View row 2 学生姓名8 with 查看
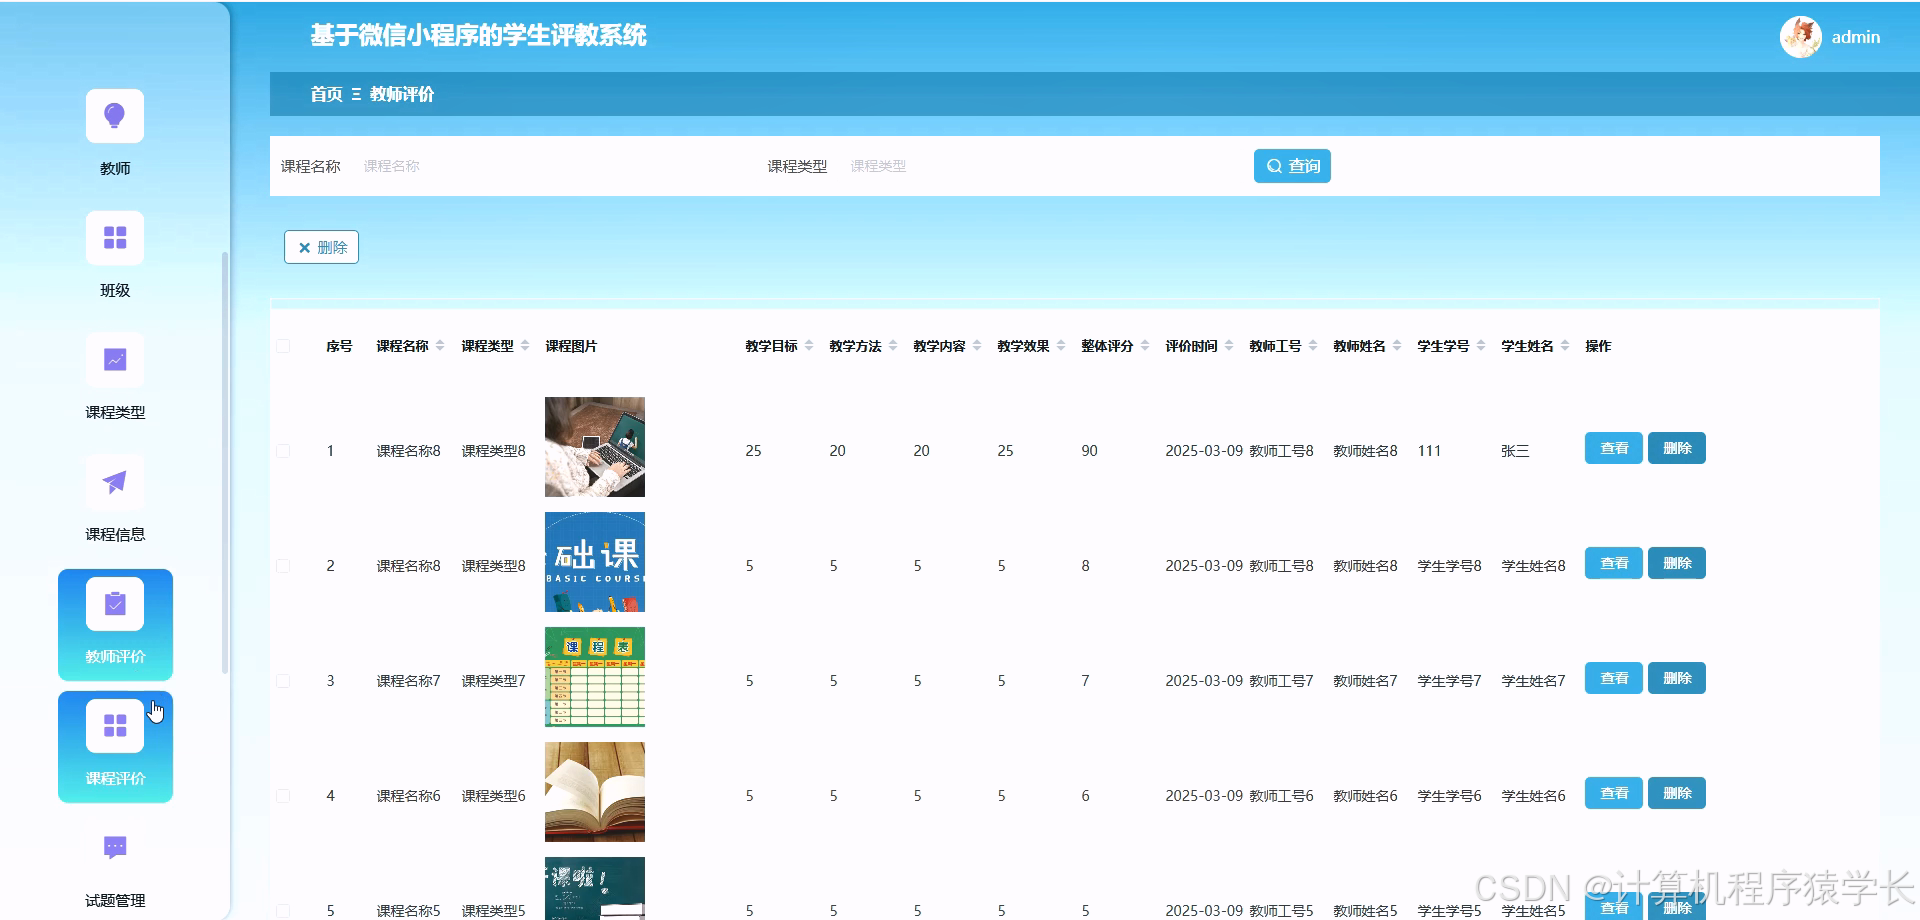Screen dimensions: 1920x920 tap(1613, 563)
